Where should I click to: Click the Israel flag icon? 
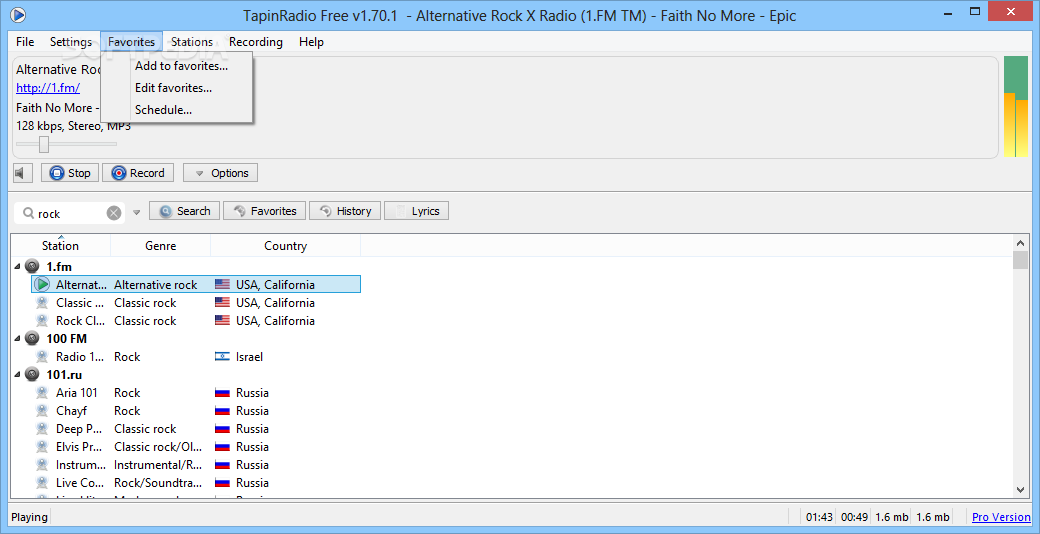[x=222, y=357]
